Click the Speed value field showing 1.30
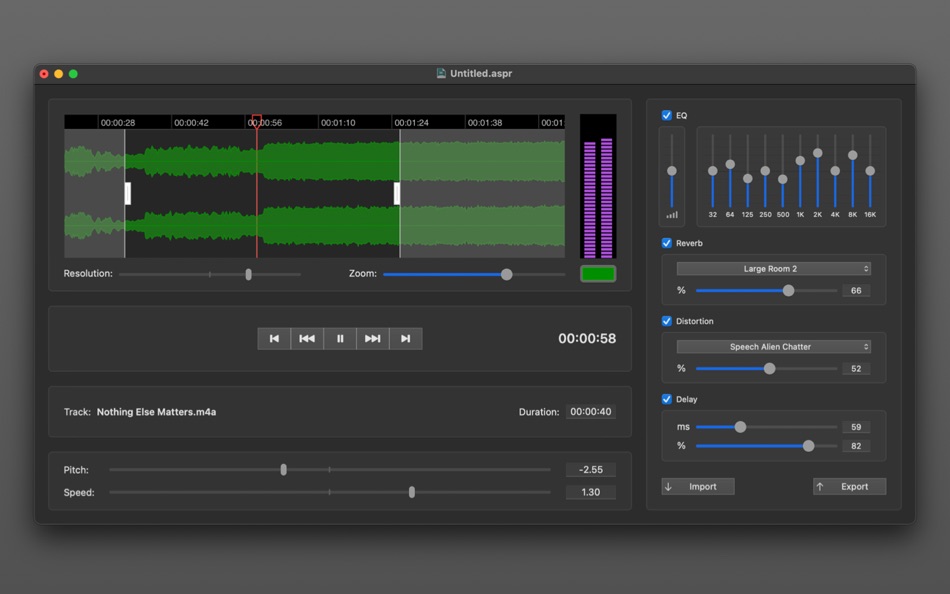The height and width of the screenshot is (594, 950). (x=591, y=492)
